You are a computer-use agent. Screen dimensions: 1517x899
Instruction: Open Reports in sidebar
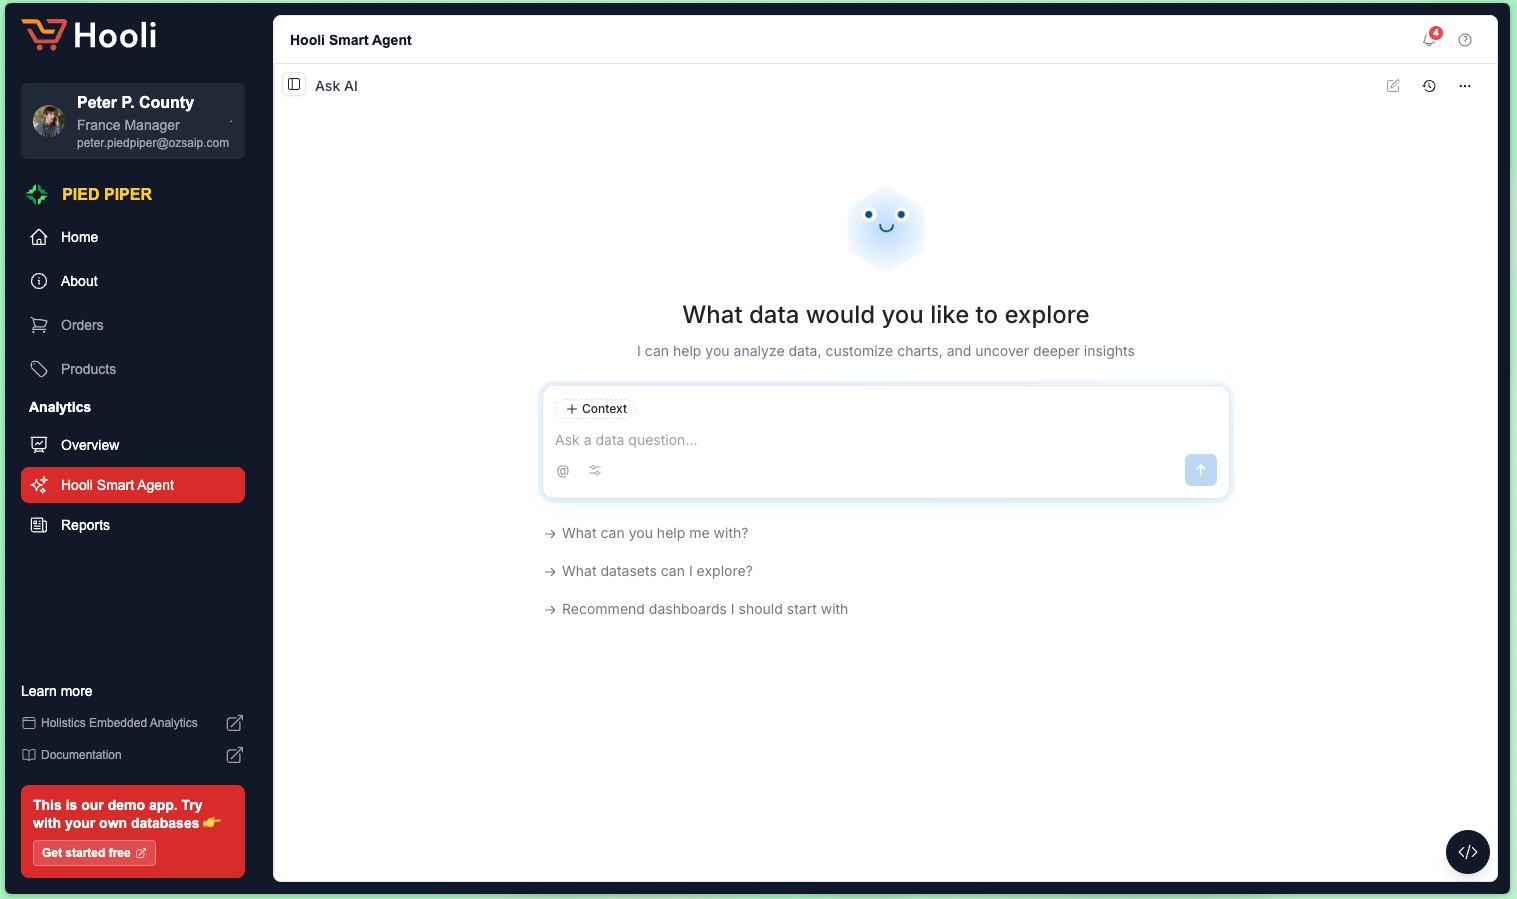point(133,525)
